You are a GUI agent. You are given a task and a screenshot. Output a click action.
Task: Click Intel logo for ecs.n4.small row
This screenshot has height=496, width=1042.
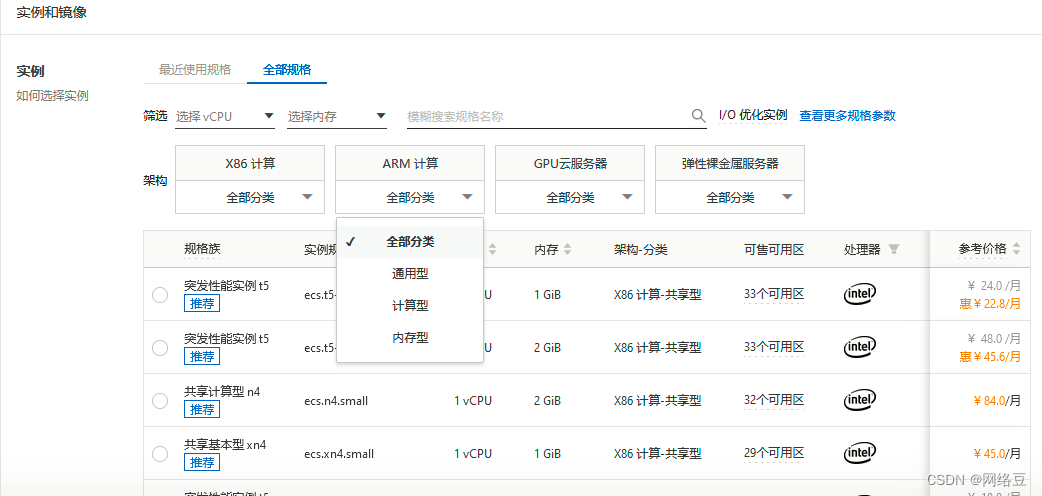coord(860,400)
